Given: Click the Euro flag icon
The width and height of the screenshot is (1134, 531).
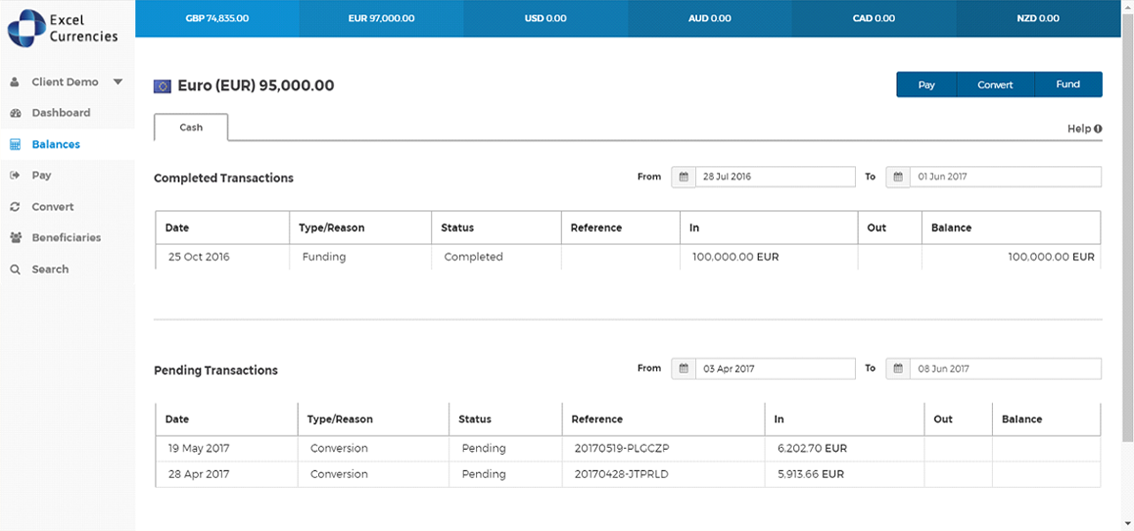Looking at the screenshot, I should pos(162,86).
